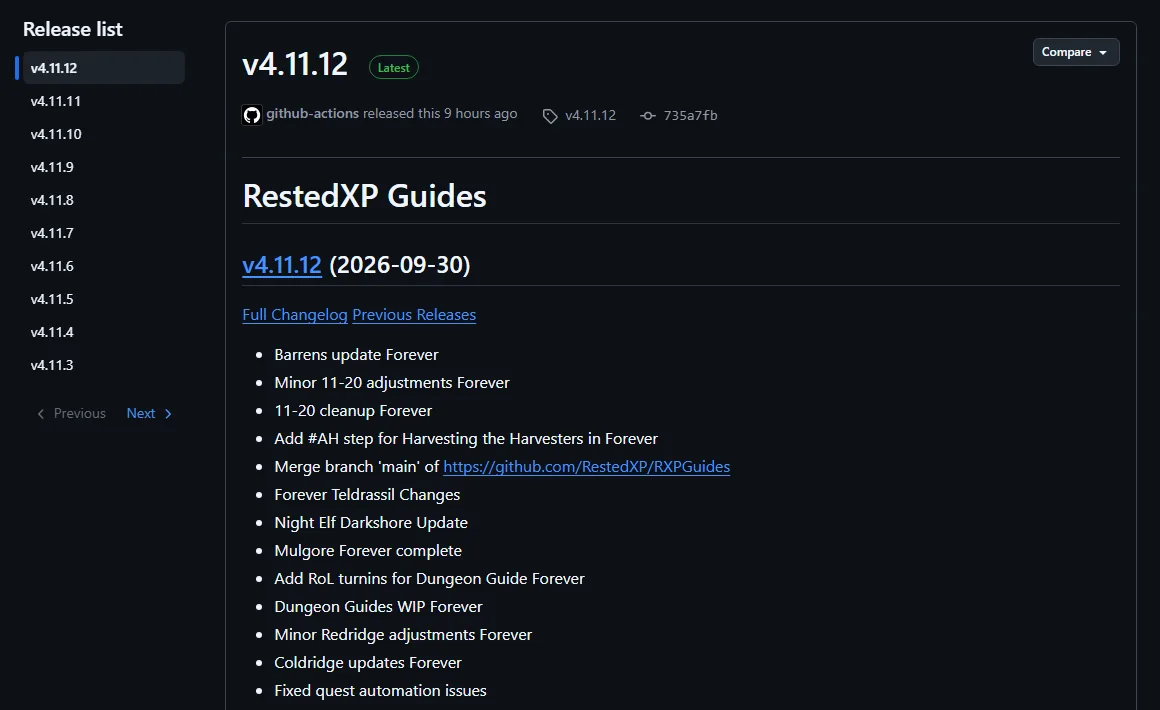This screenshot has height=710, width=1160.
Task: Click the RestedXP Guides heading
Action: 365,196
